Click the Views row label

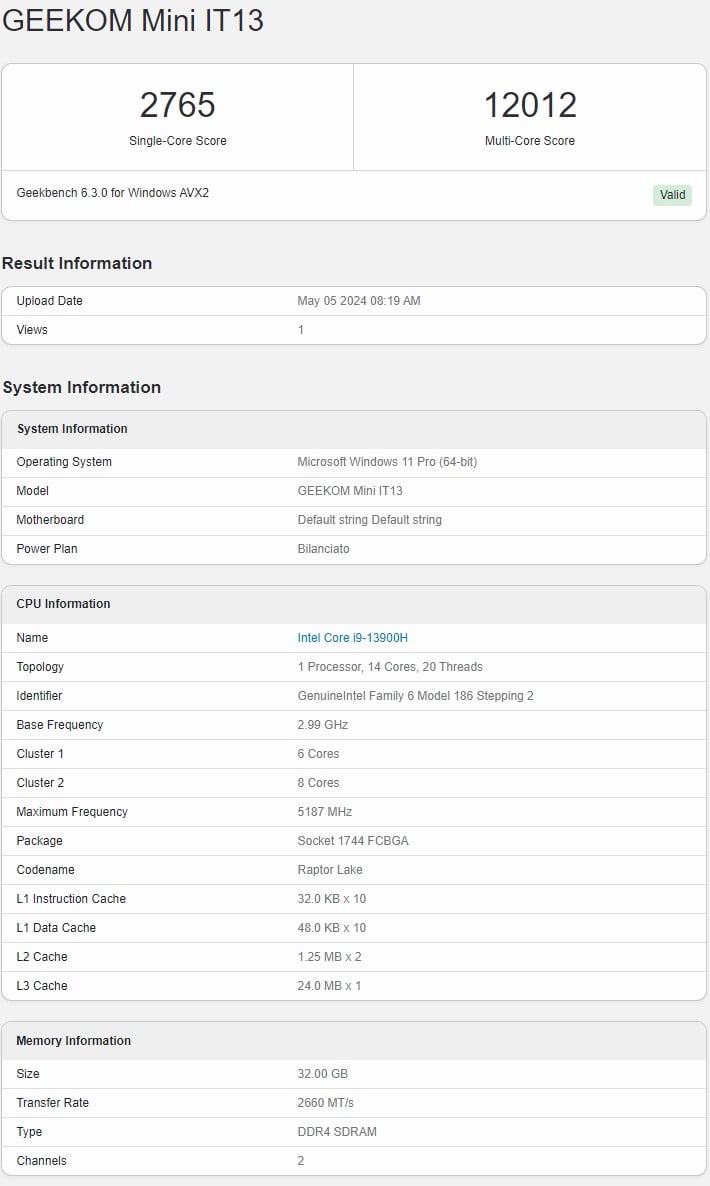pyautogui.click(x=32, y=330)
